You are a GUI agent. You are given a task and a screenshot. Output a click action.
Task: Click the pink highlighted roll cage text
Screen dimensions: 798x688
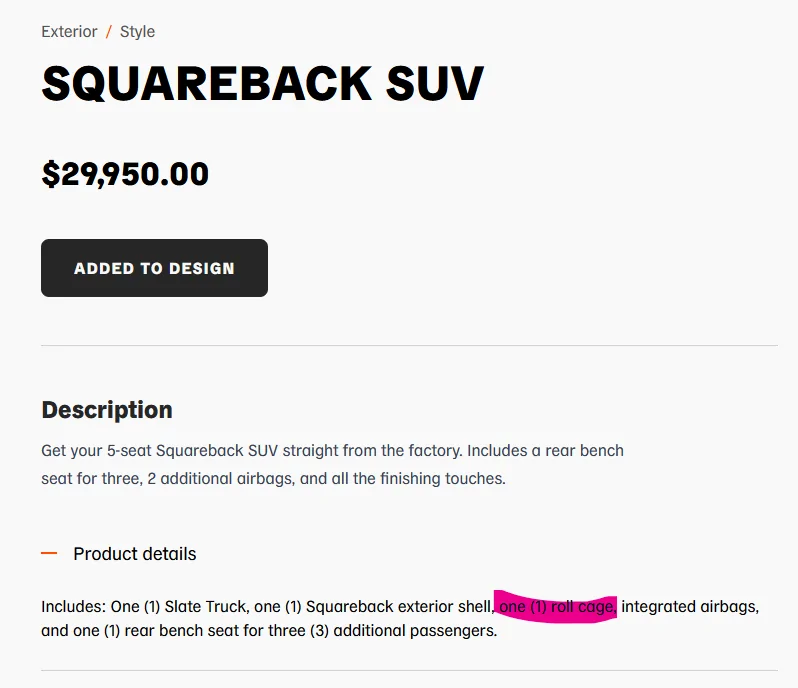tap(557, 607)
